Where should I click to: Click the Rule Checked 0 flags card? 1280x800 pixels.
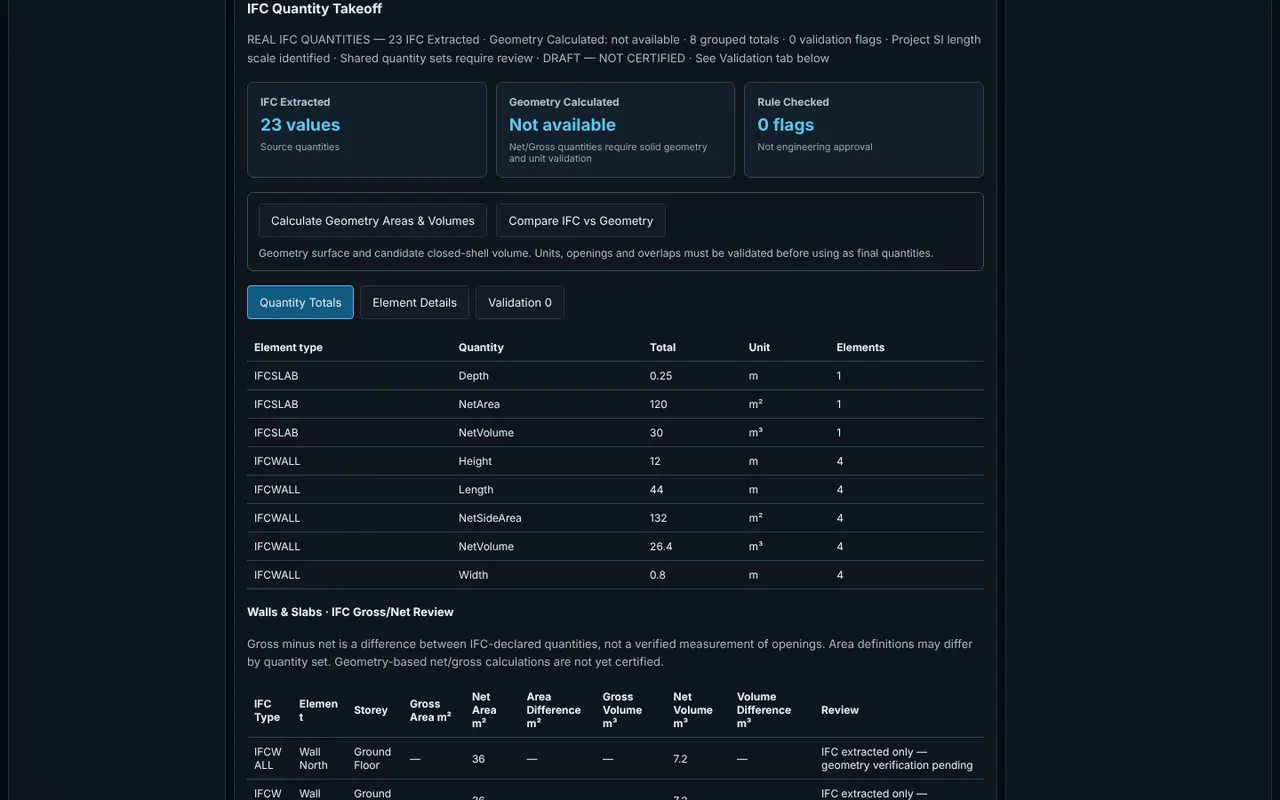click(864, 130)
